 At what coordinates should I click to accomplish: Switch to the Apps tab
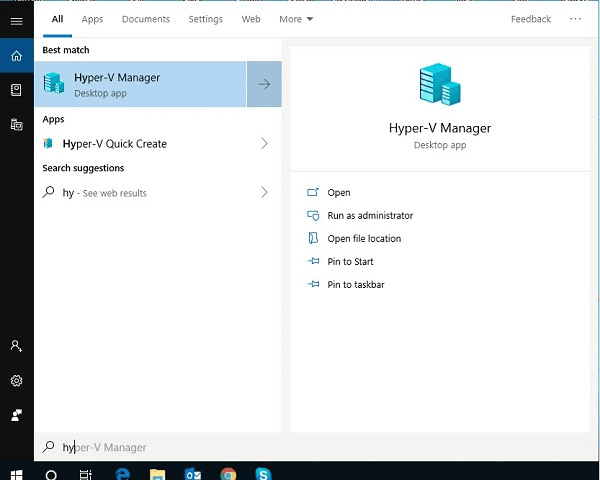click(92, 19)
